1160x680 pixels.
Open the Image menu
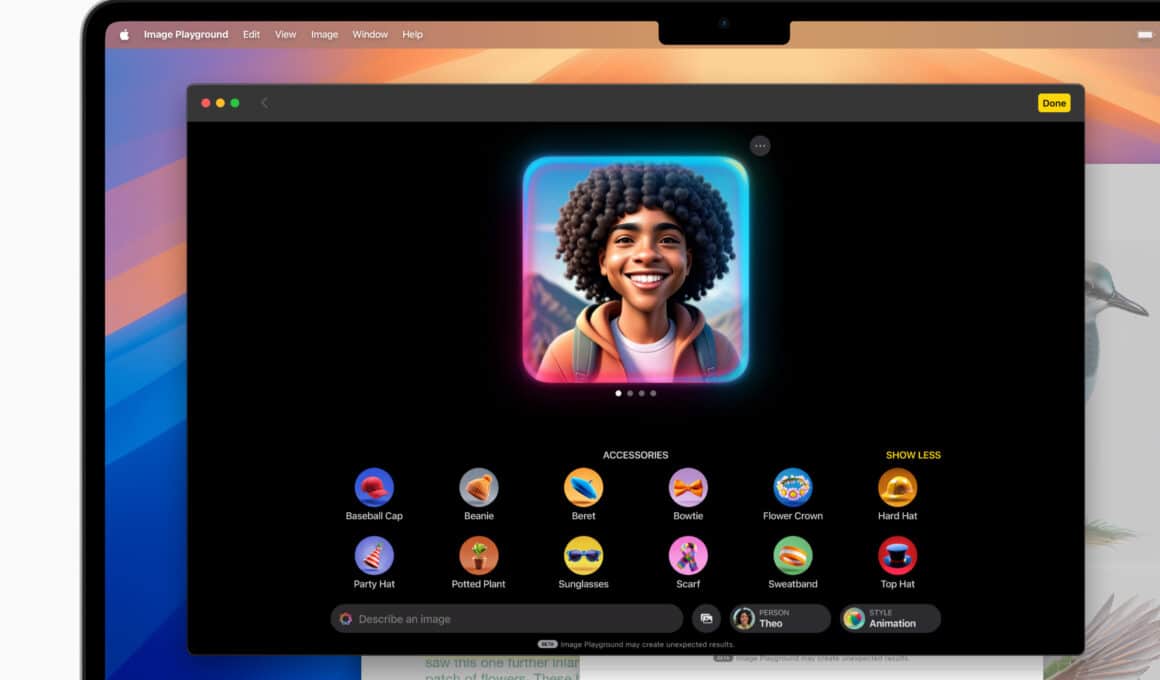pos(324,35)
